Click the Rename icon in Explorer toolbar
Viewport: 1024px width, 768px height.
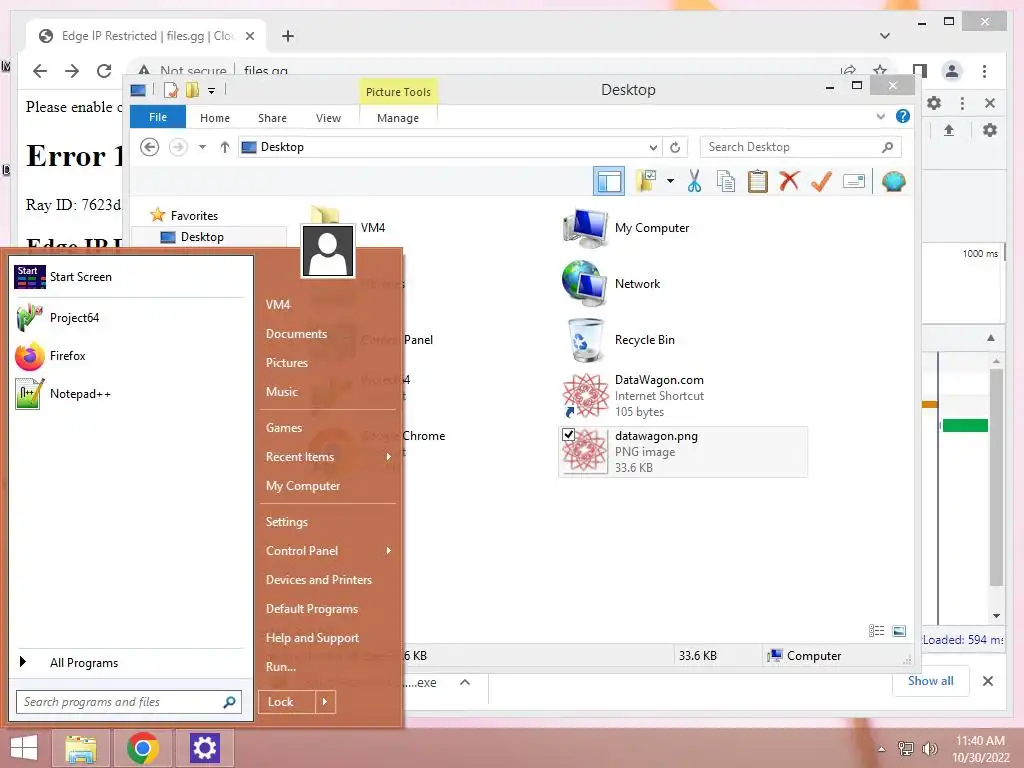tap(854, 181)
